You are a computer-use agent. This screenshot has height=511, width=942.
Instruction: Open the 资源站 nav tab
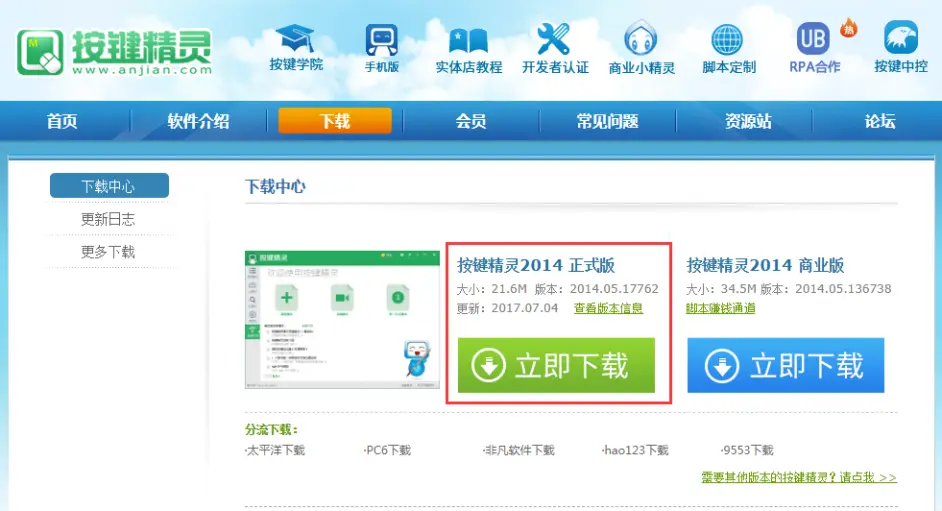748,121
